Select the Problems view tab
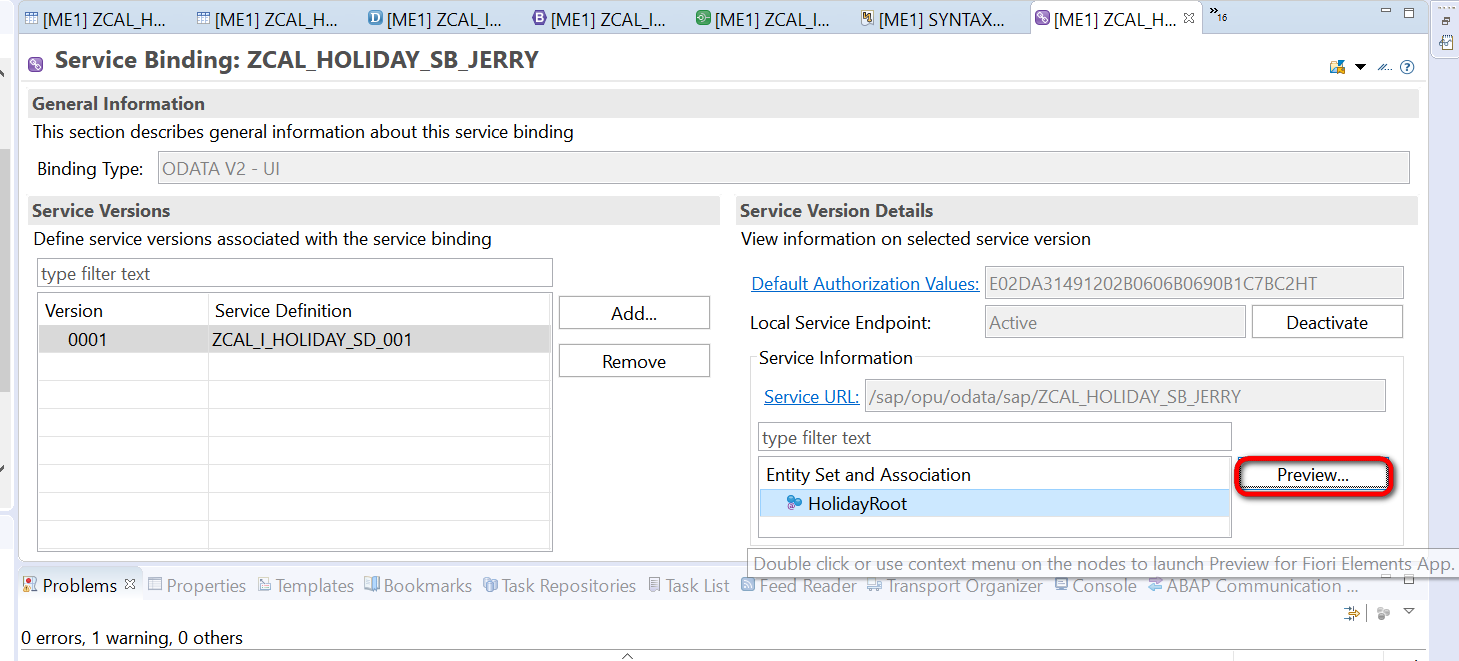The height and width of the screenshot is (661, 1459). coord(79,586)
